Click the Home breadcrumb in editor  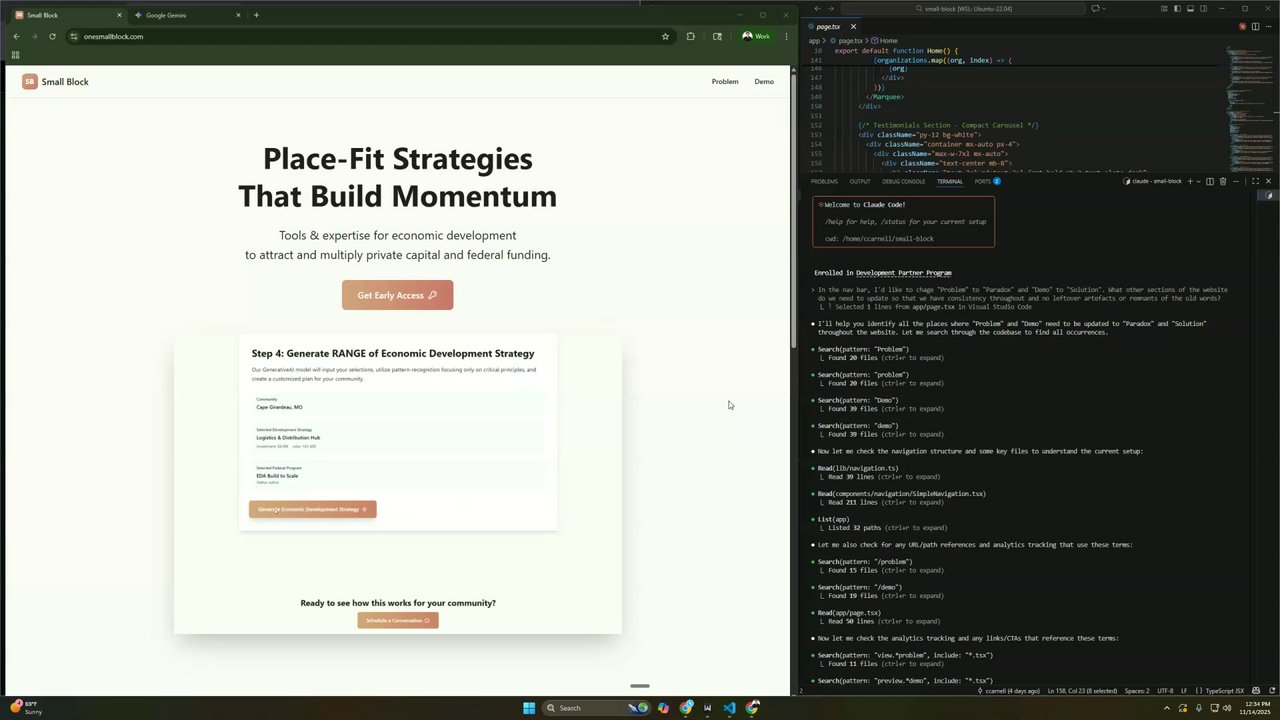point(886,41)
